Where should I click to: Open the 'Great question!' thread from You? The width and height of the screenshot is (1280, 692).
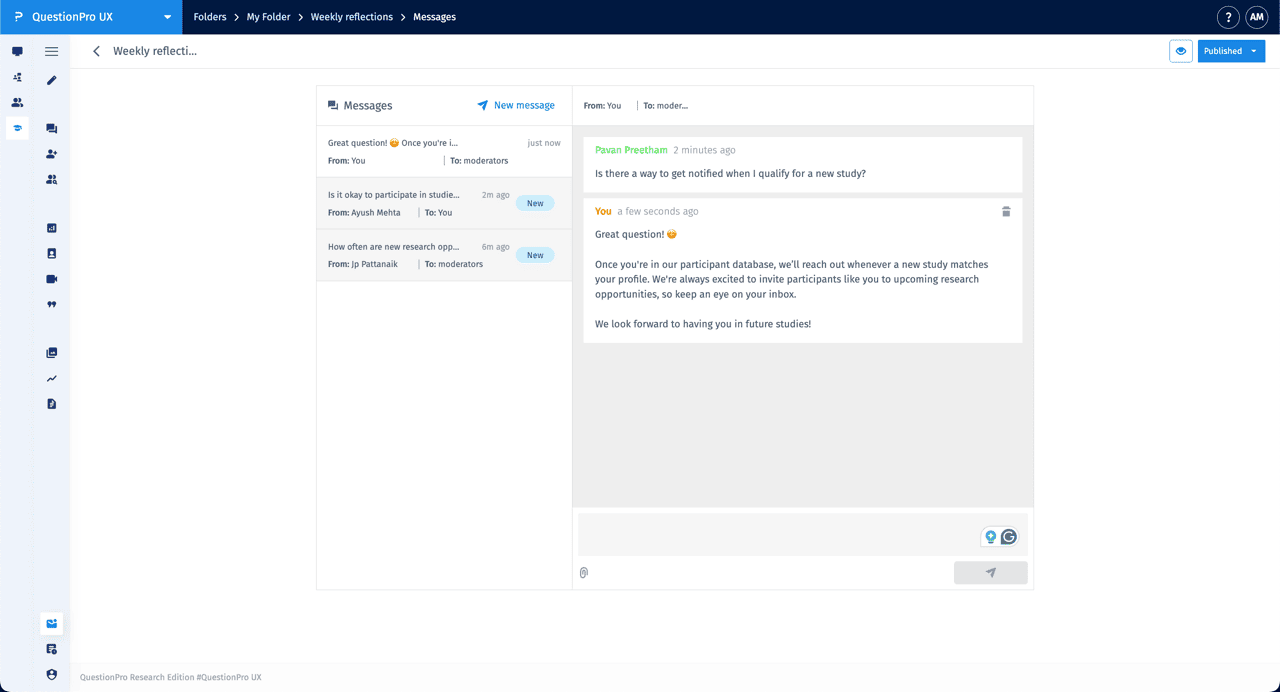click(444, 152)
